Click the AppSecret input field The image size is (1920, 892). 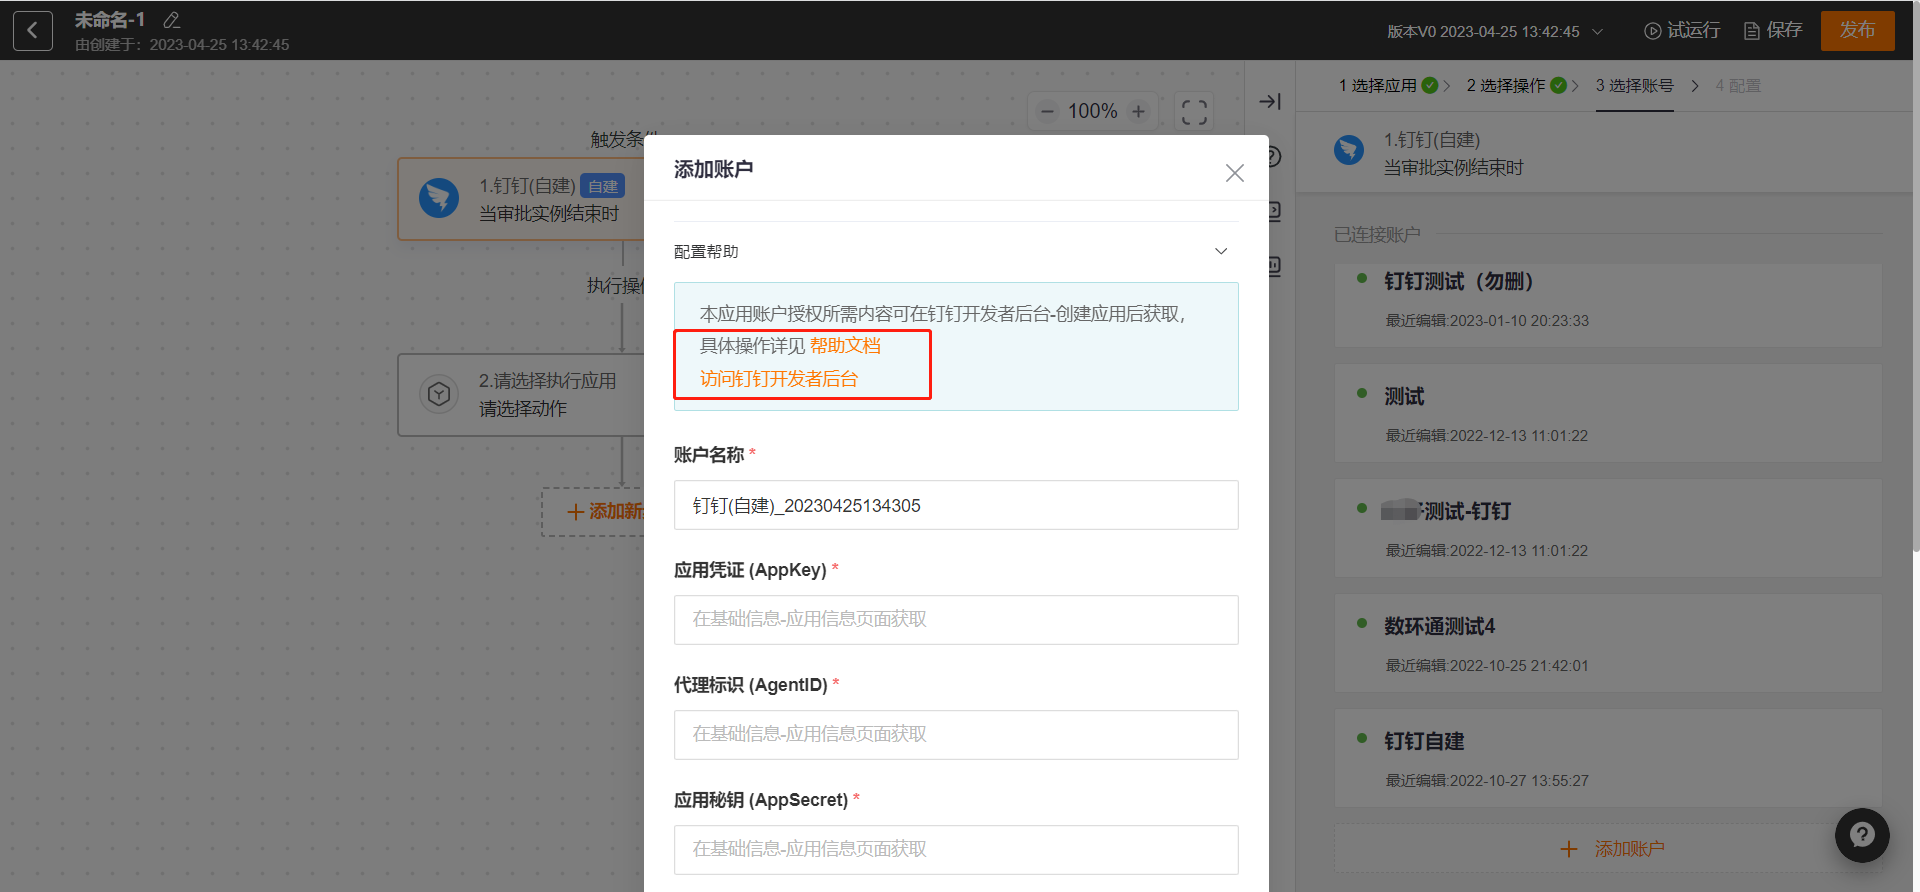(956, 850)
